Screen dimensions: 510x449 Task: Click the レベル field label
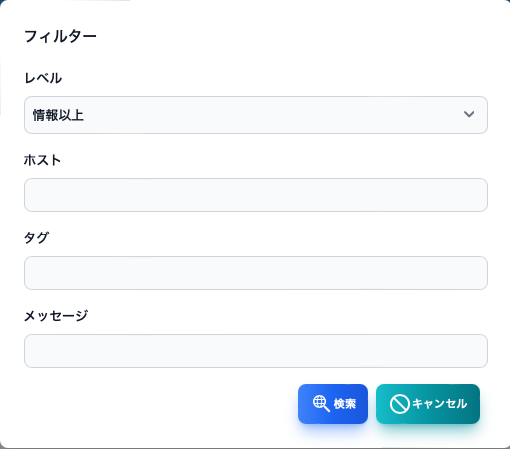click(43, 78)
